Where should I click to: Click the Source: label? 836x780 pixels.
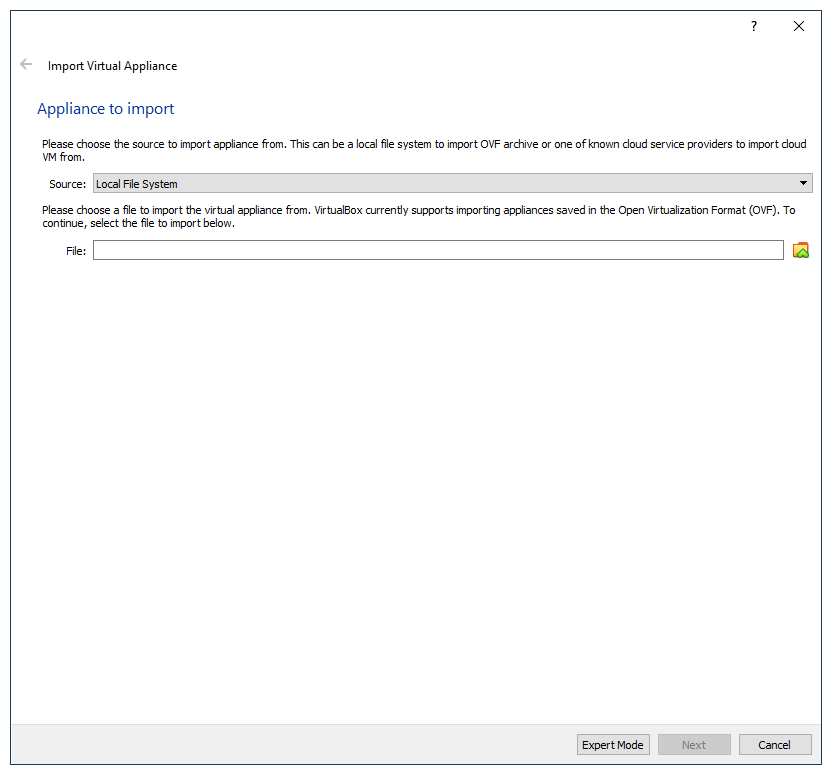pyautogui.click(x=67, y=184)
